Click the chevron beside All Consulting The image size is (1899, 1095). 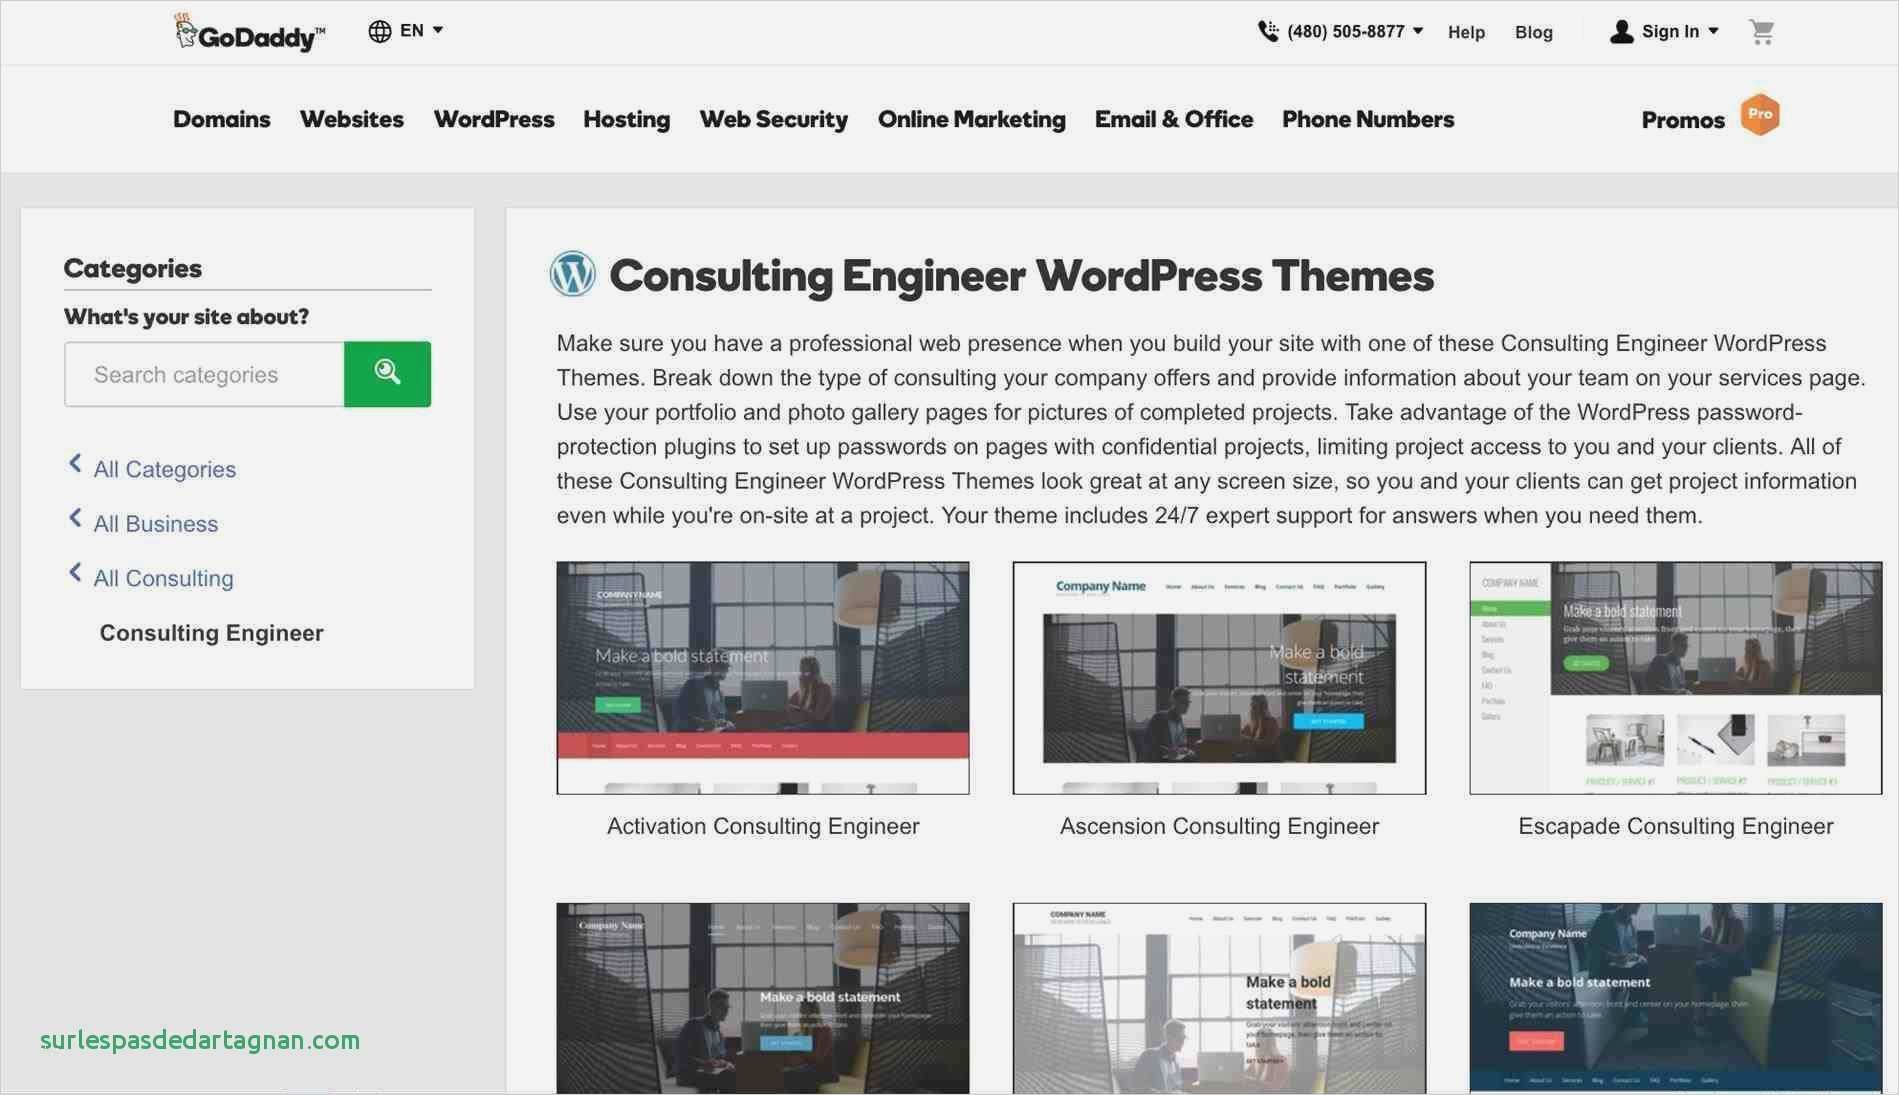(x=75, y=572)
